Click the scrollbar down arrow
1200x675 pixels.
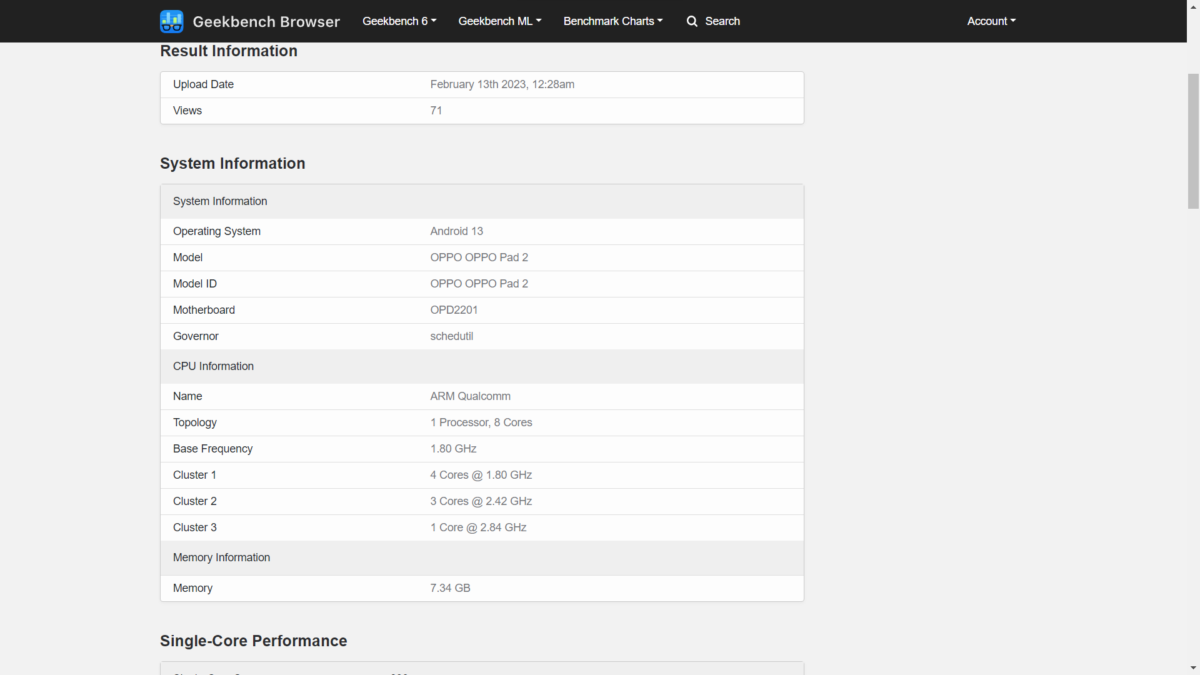[x=1192, y=667]
